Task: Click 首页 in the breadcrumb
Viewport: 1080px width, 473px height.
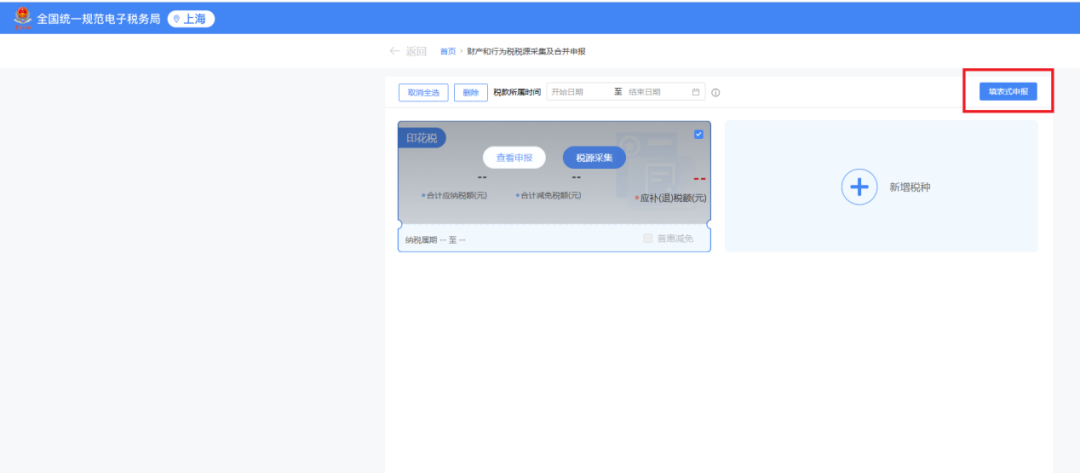Action: [447, 51]
